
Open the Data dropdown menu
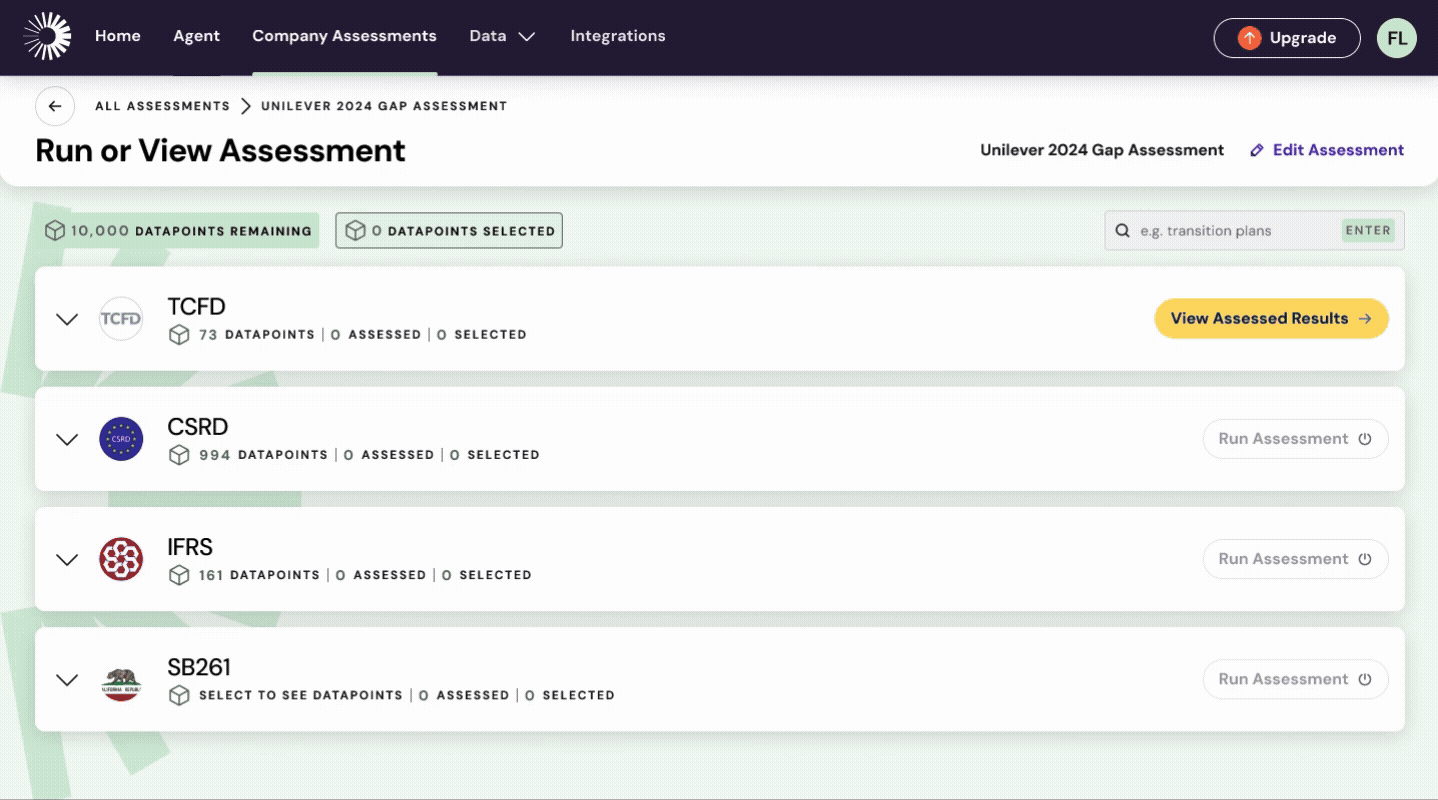tap(502, 36)
